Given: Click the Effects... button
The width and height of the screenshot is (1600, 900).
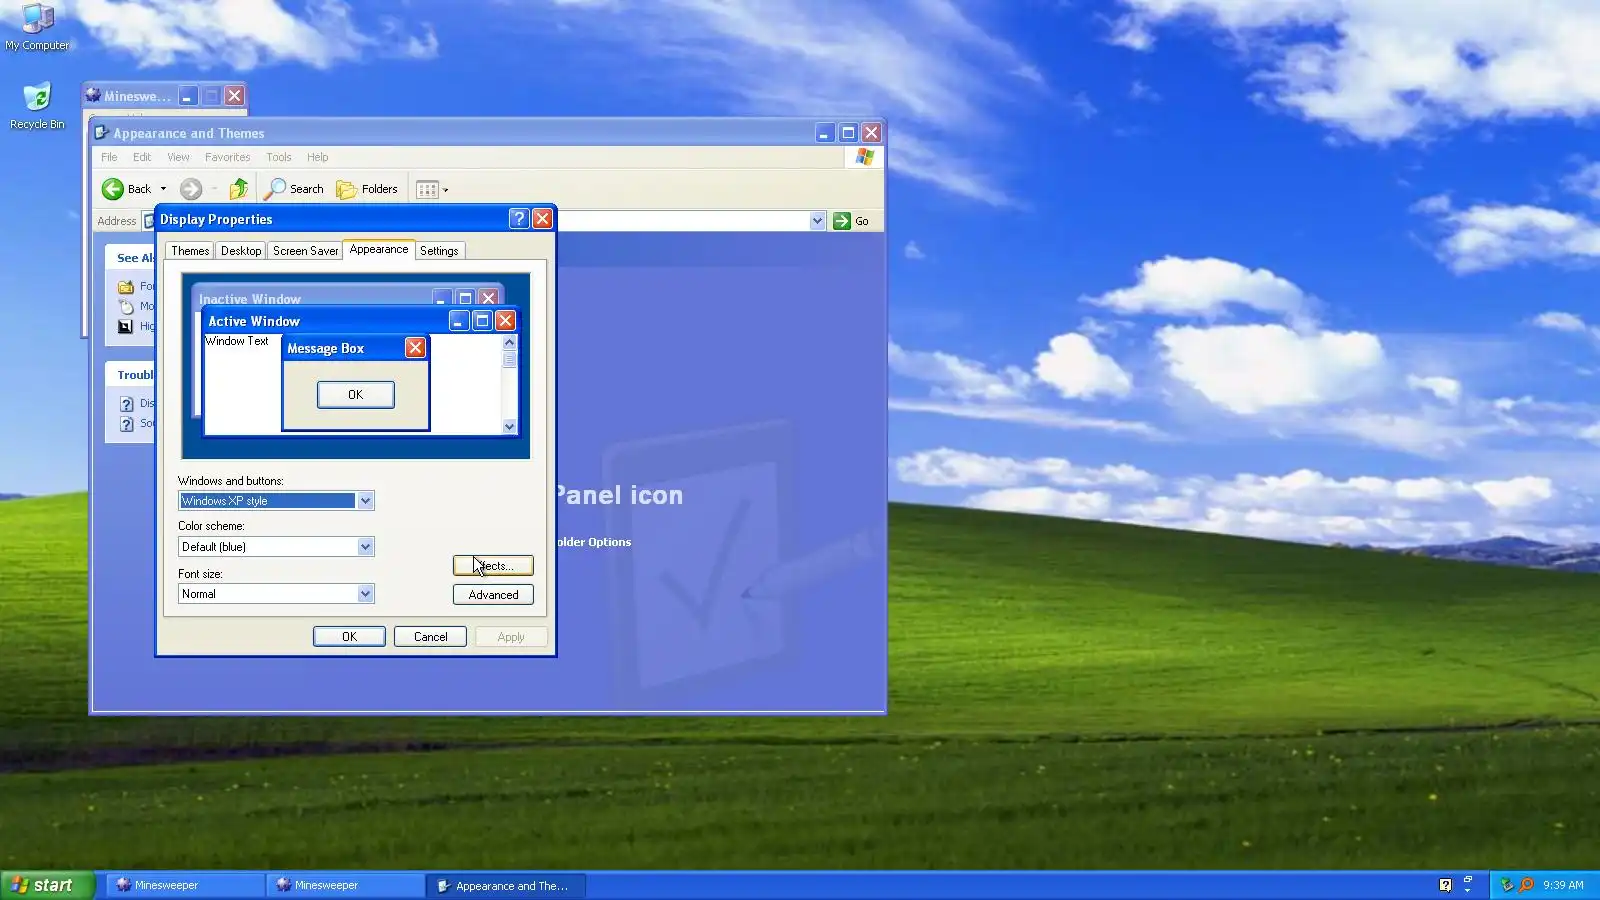Looking at the screenshot, I should tap(493, 566).
